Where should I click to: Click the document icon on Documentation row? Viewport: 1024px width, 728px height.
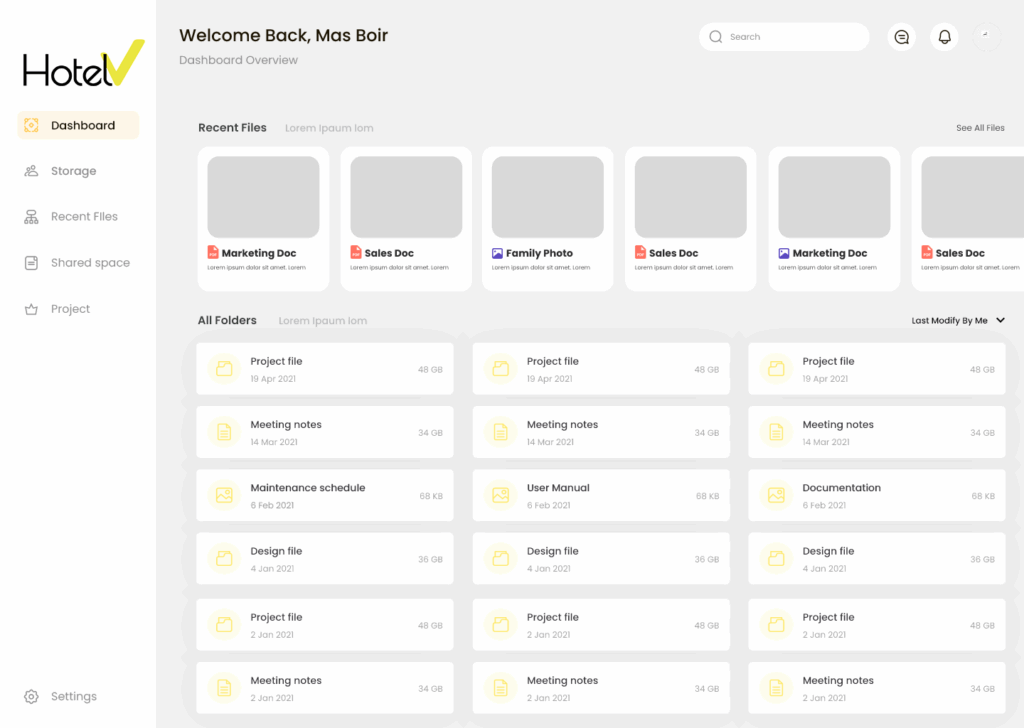point(776,495)
